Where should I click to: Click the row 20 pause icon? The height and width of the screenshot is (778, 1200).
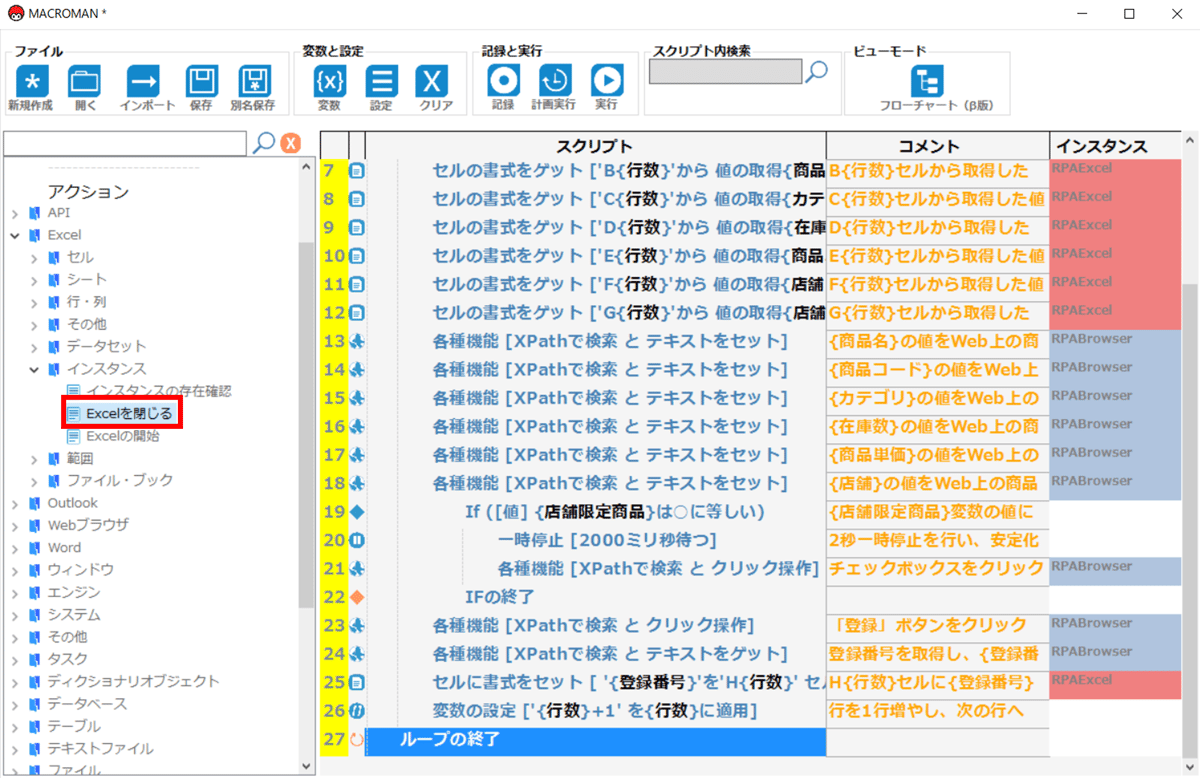[x=357, y=541]
